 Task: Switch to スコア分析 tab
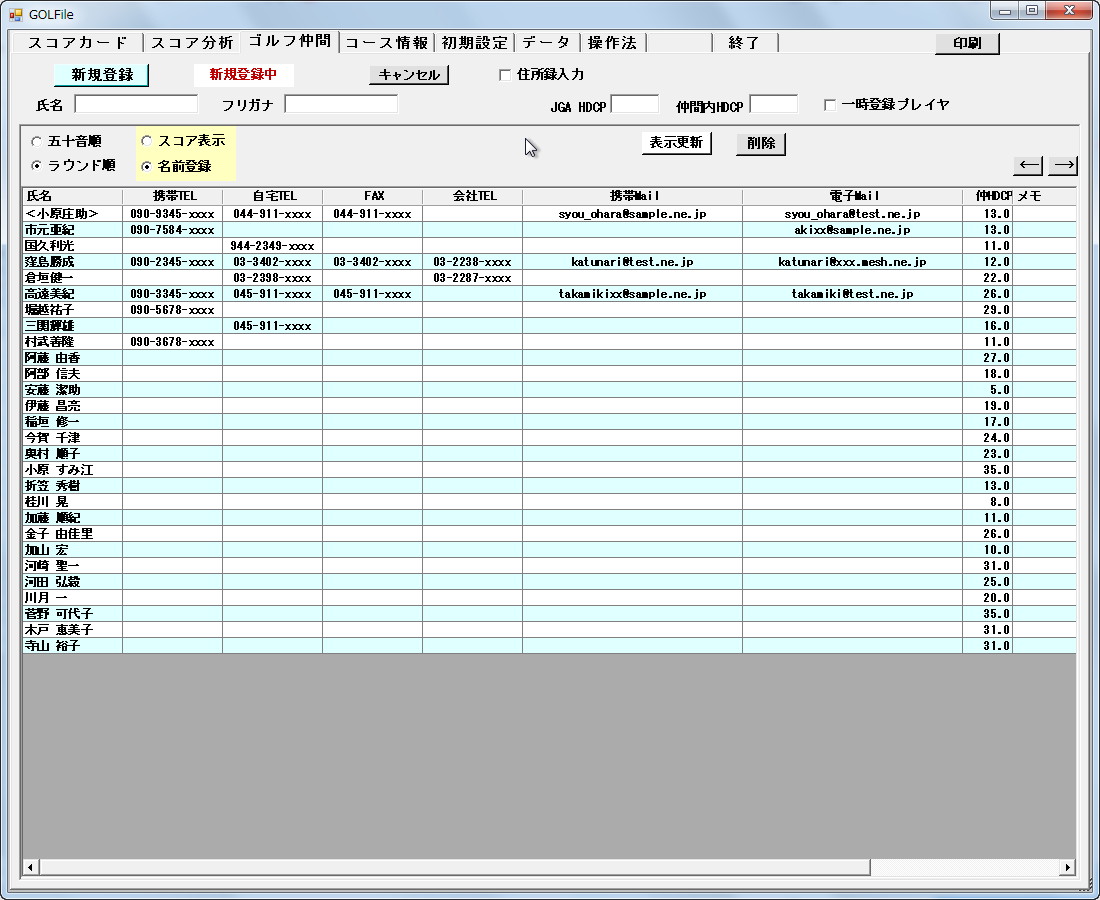click(192, 43)
